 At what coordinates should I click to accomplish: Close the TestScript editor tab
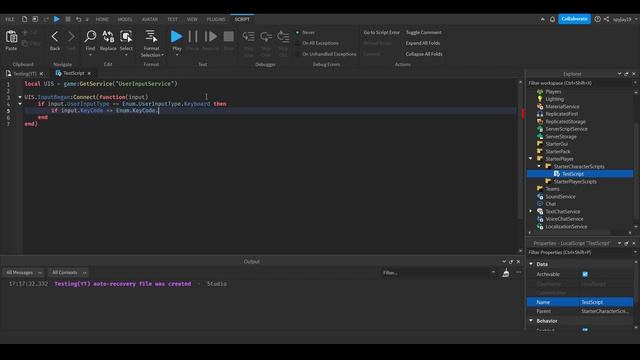point(89,73)
